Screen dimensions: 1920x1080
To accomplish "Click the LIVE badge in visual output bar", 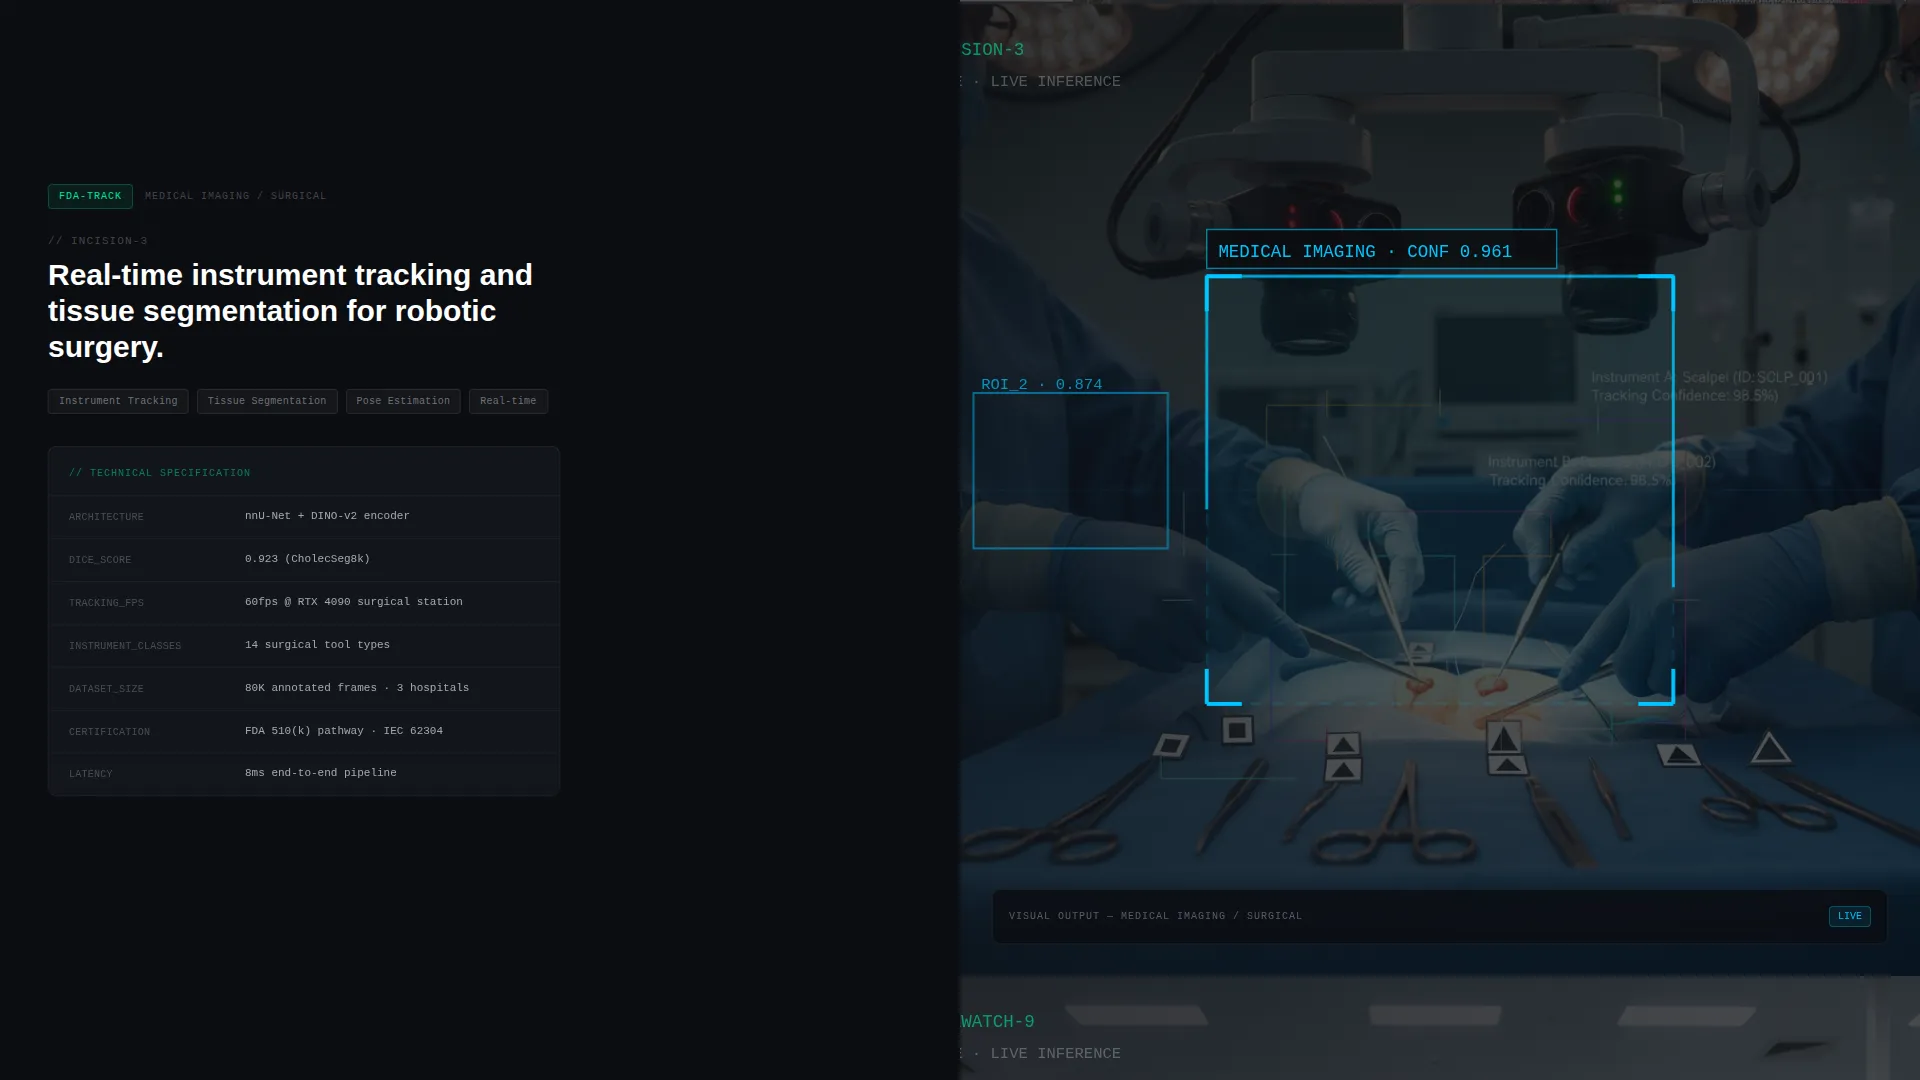I will pos(1849,916).
